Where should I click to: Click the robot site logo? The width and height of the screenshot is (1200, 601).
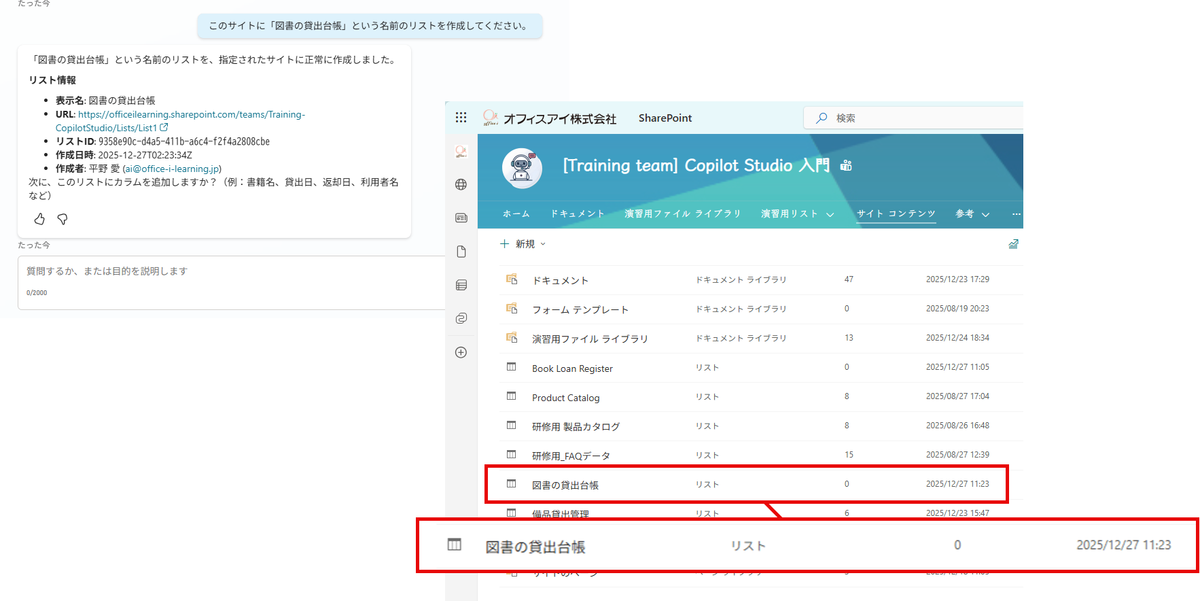521,168
